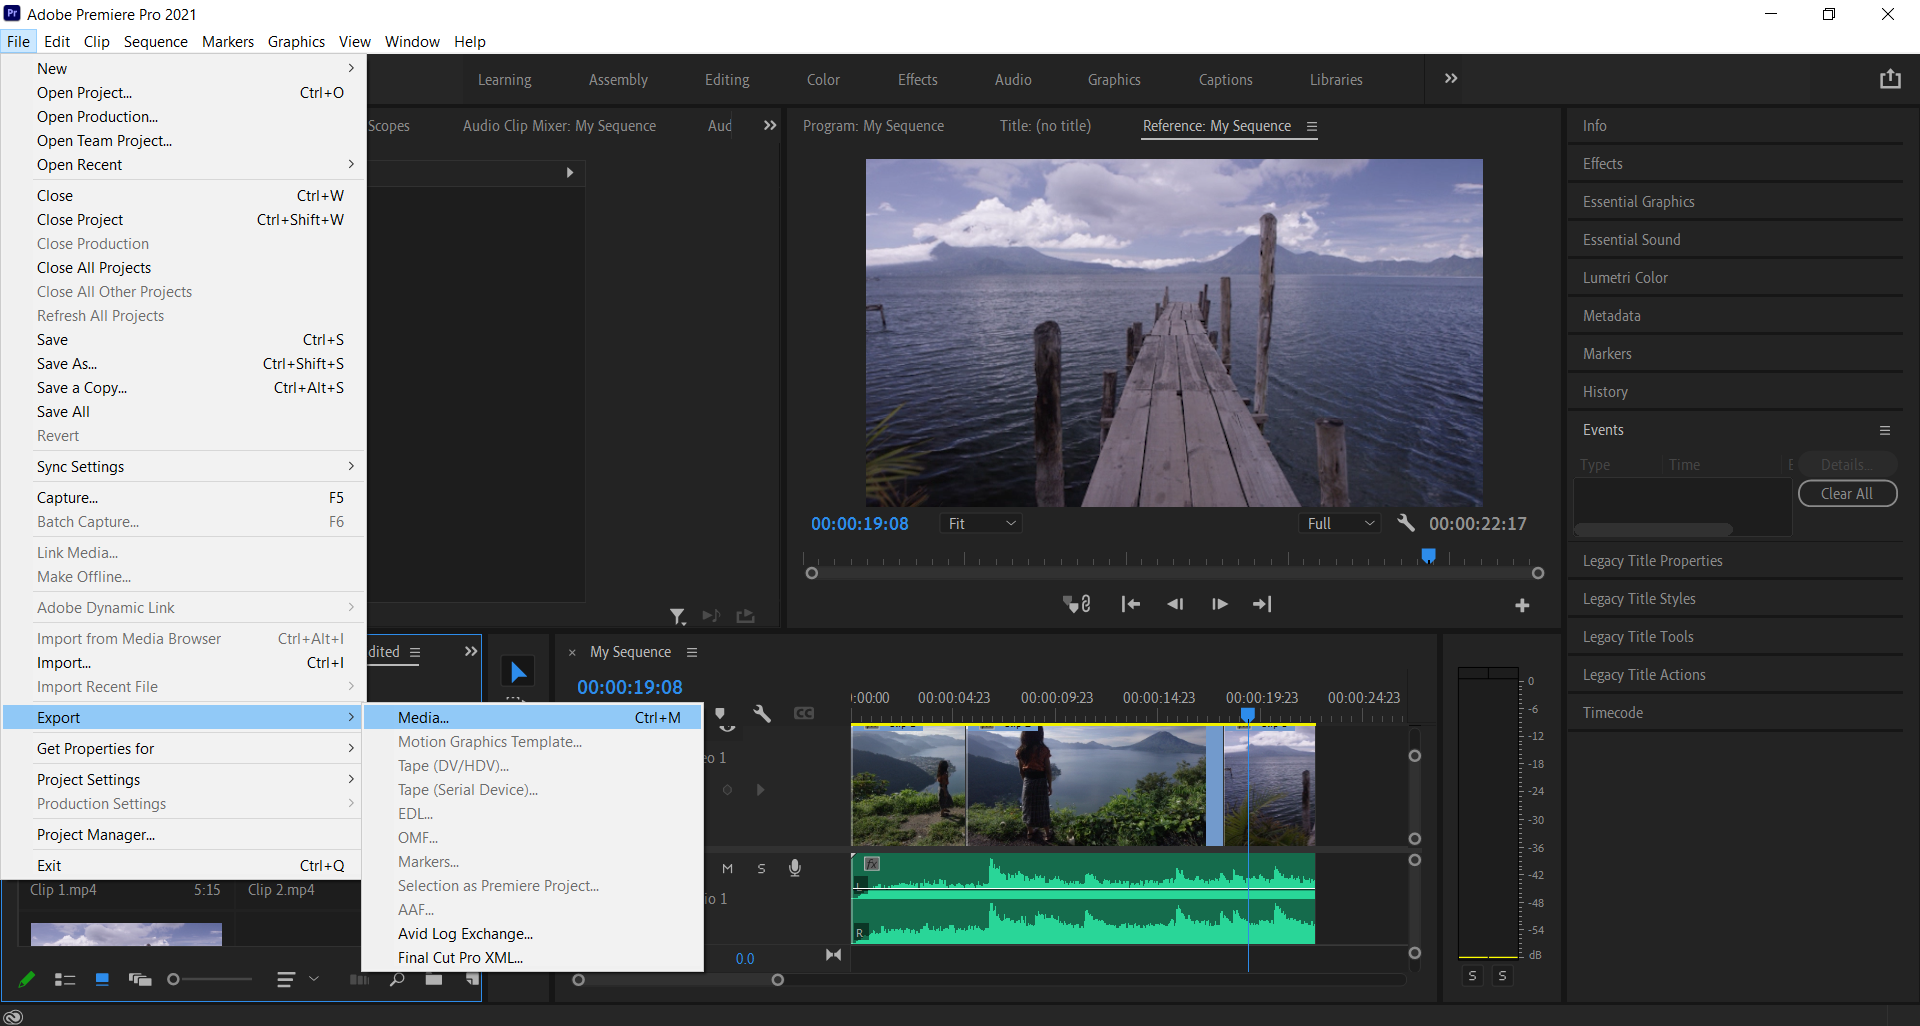The image size is (1920, 1026).
Task: Choose Media from Export submenu
Action: (x=424, y=717)
